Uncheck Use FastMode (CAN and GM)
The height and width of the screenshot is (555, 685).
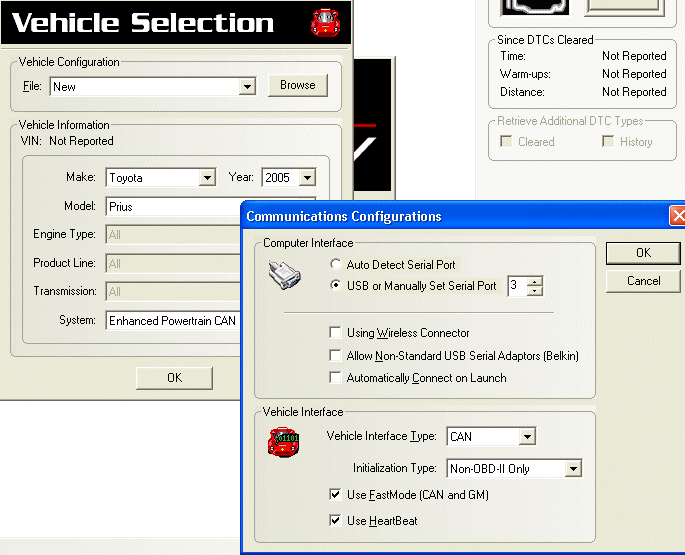pos(336,495)
